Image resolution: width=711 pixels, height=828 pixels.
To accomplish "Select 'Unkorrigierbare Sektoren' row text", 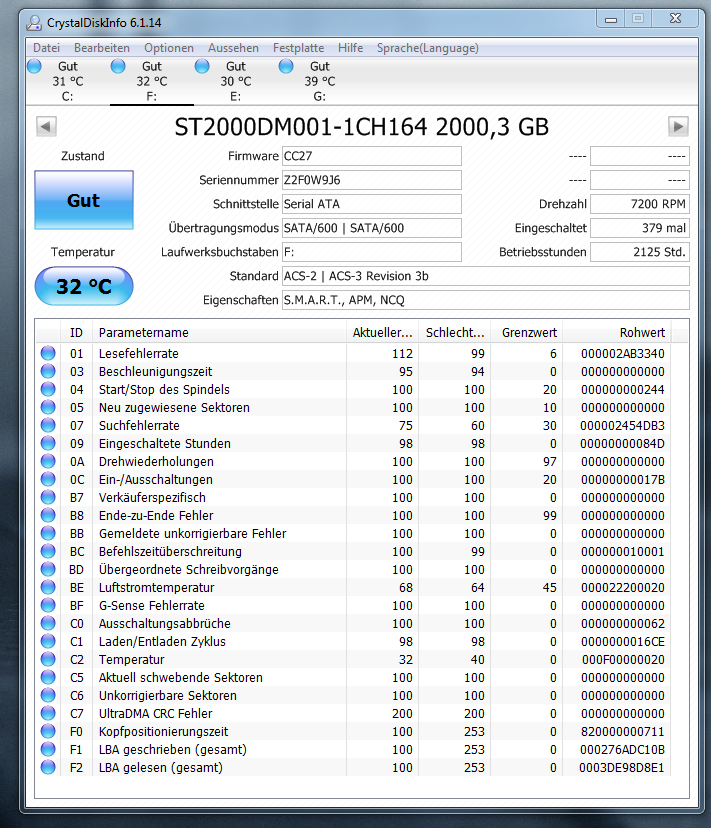I will coord(167,695).
